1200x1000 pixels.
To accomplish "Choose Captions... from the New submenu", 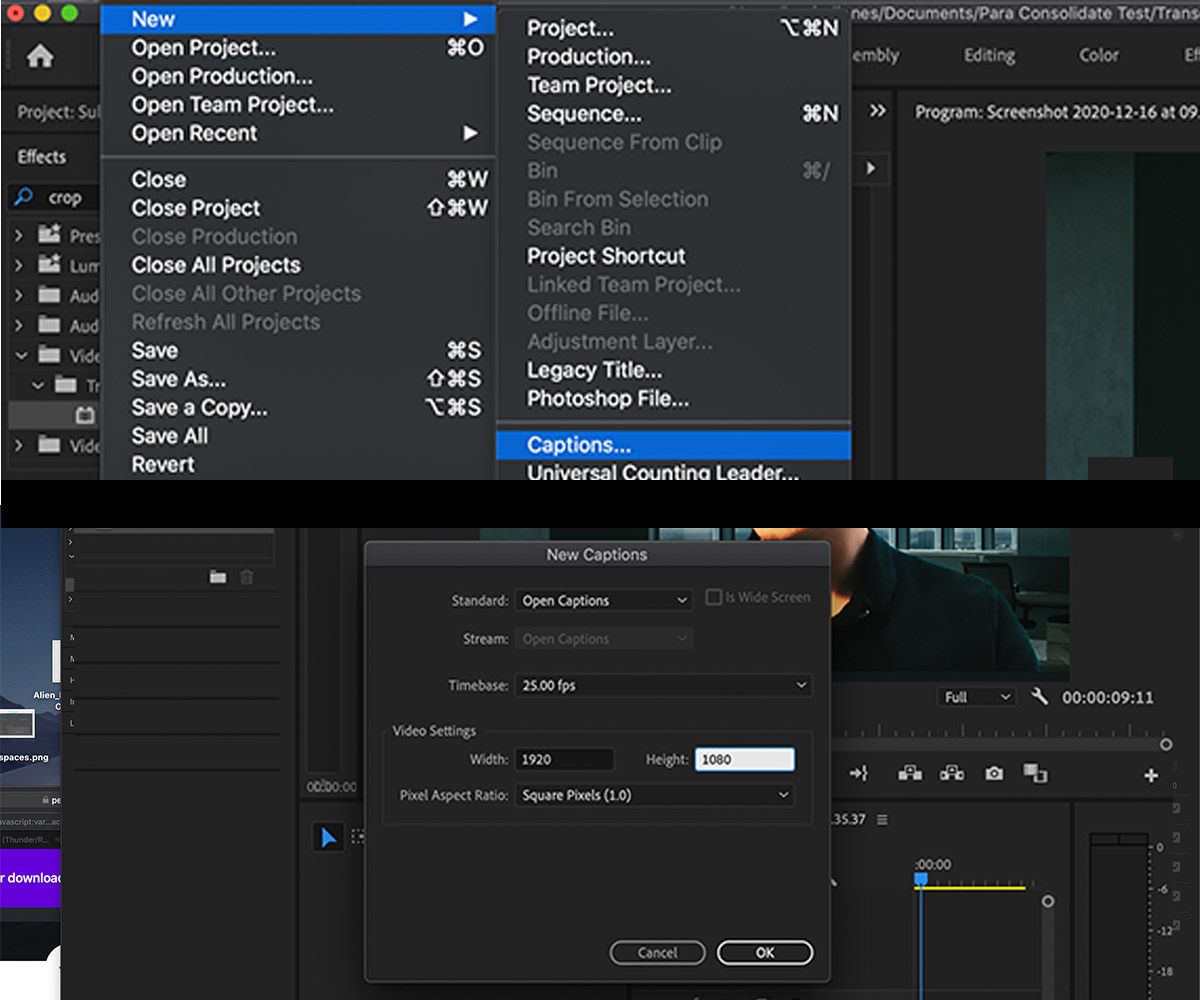I will coord(579,445).
